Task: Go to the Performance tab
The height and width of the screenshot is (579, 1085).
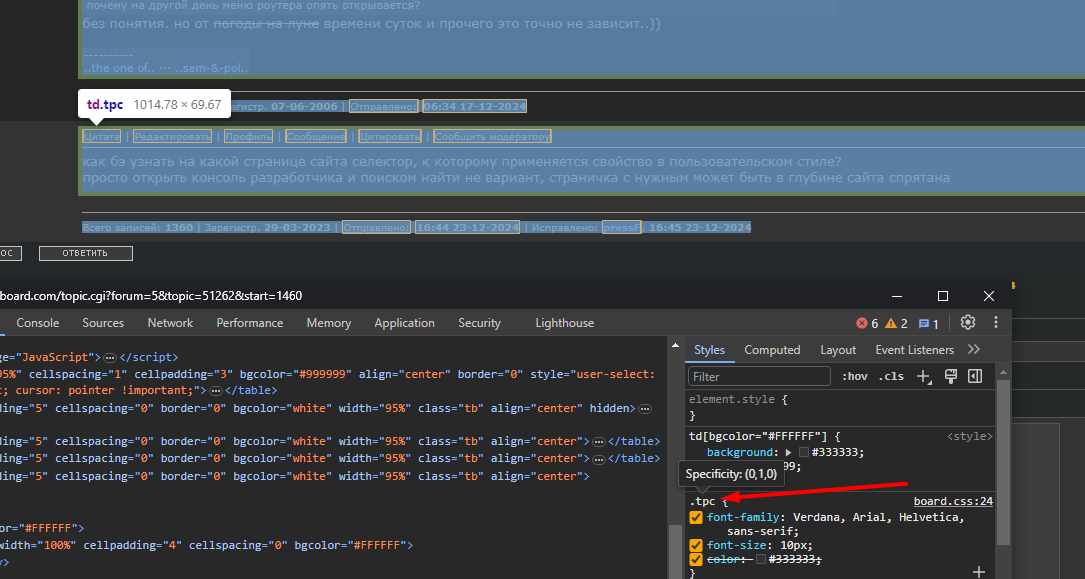Action: [250, 323]
